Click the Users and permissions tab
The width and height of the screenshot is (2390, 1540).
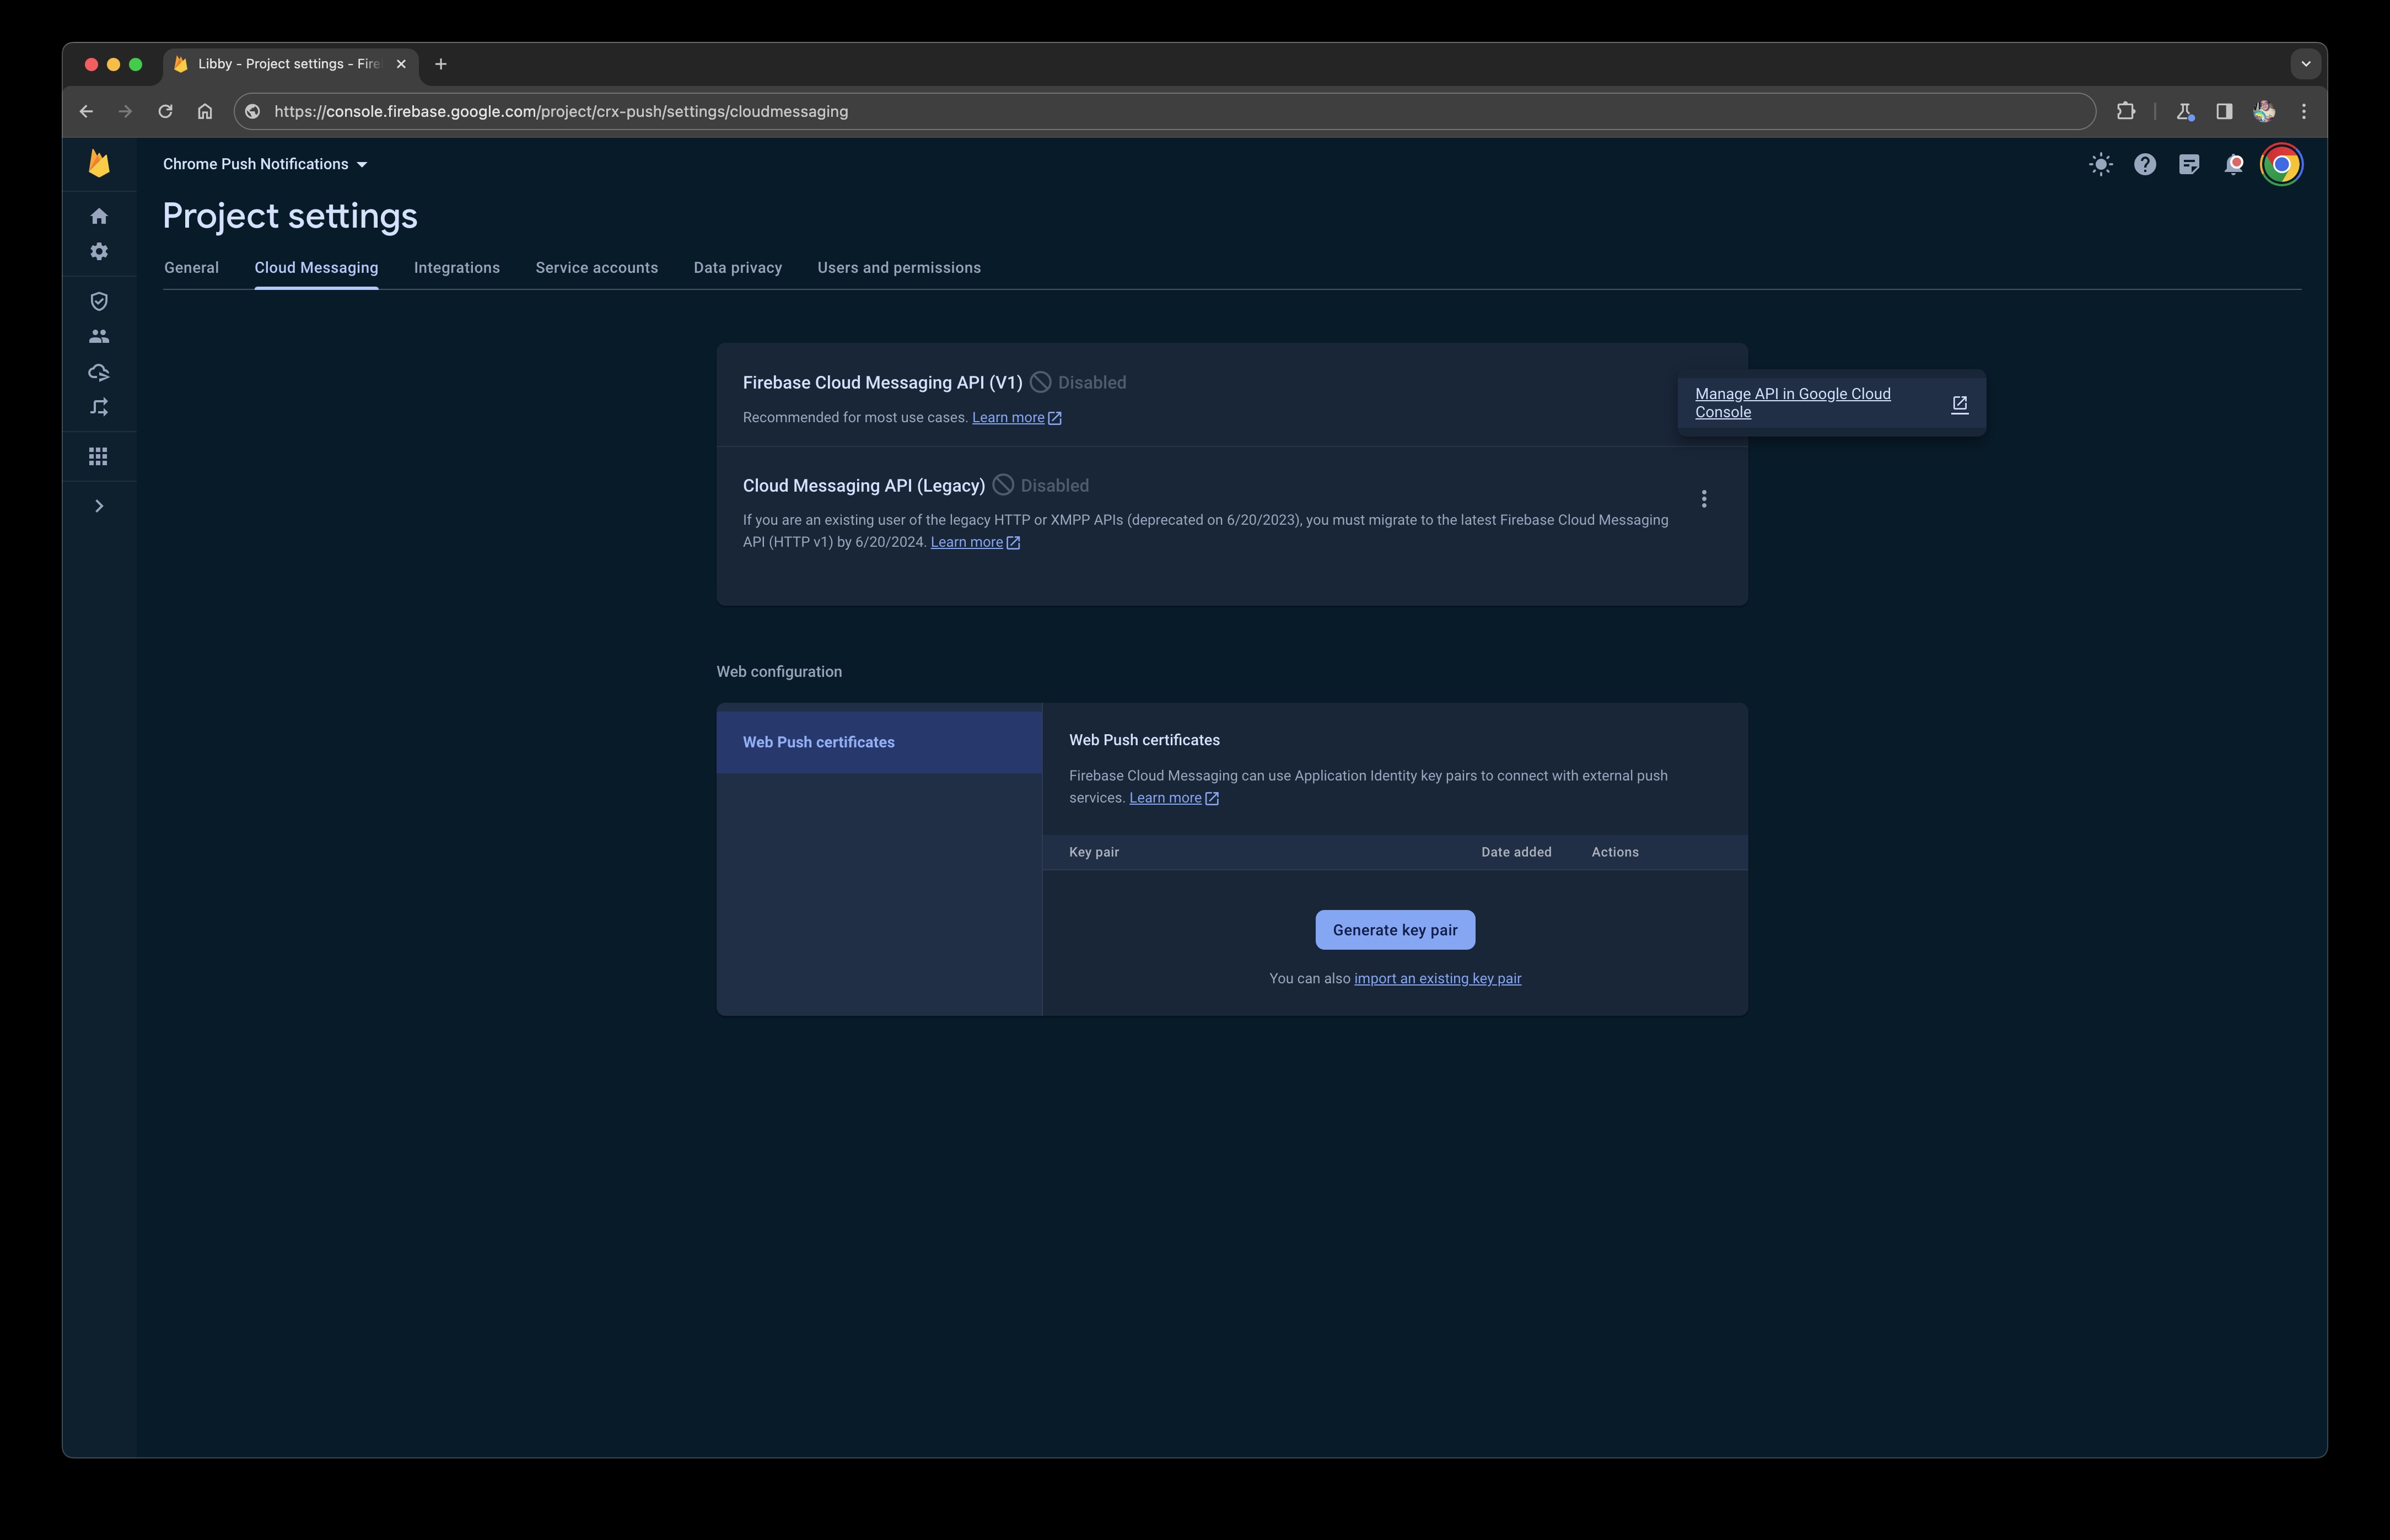(899, 267)
